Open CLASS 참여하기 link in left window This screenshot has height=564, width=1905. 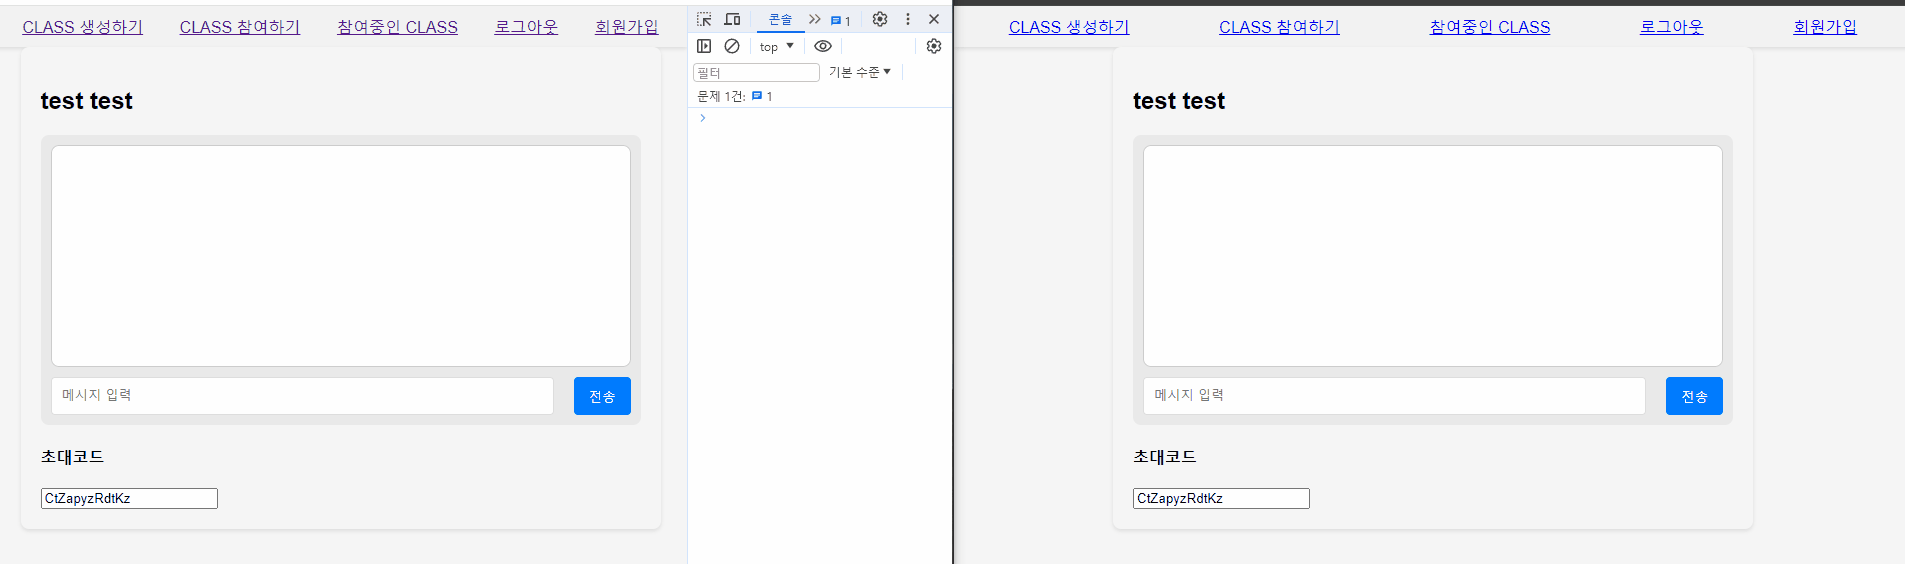pyautogui.click(x=240, y=27)
